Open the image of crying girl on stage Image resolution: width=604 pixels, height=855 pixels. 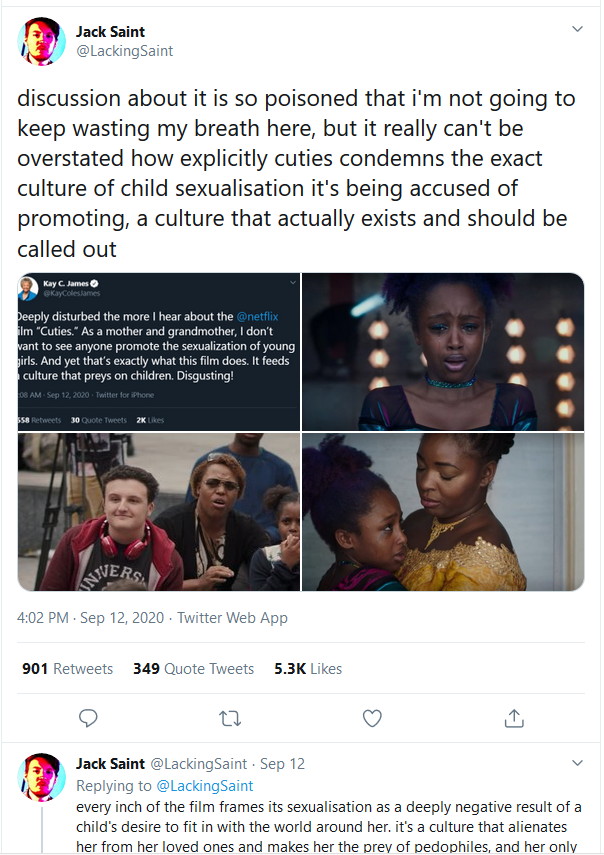point(443,351)
